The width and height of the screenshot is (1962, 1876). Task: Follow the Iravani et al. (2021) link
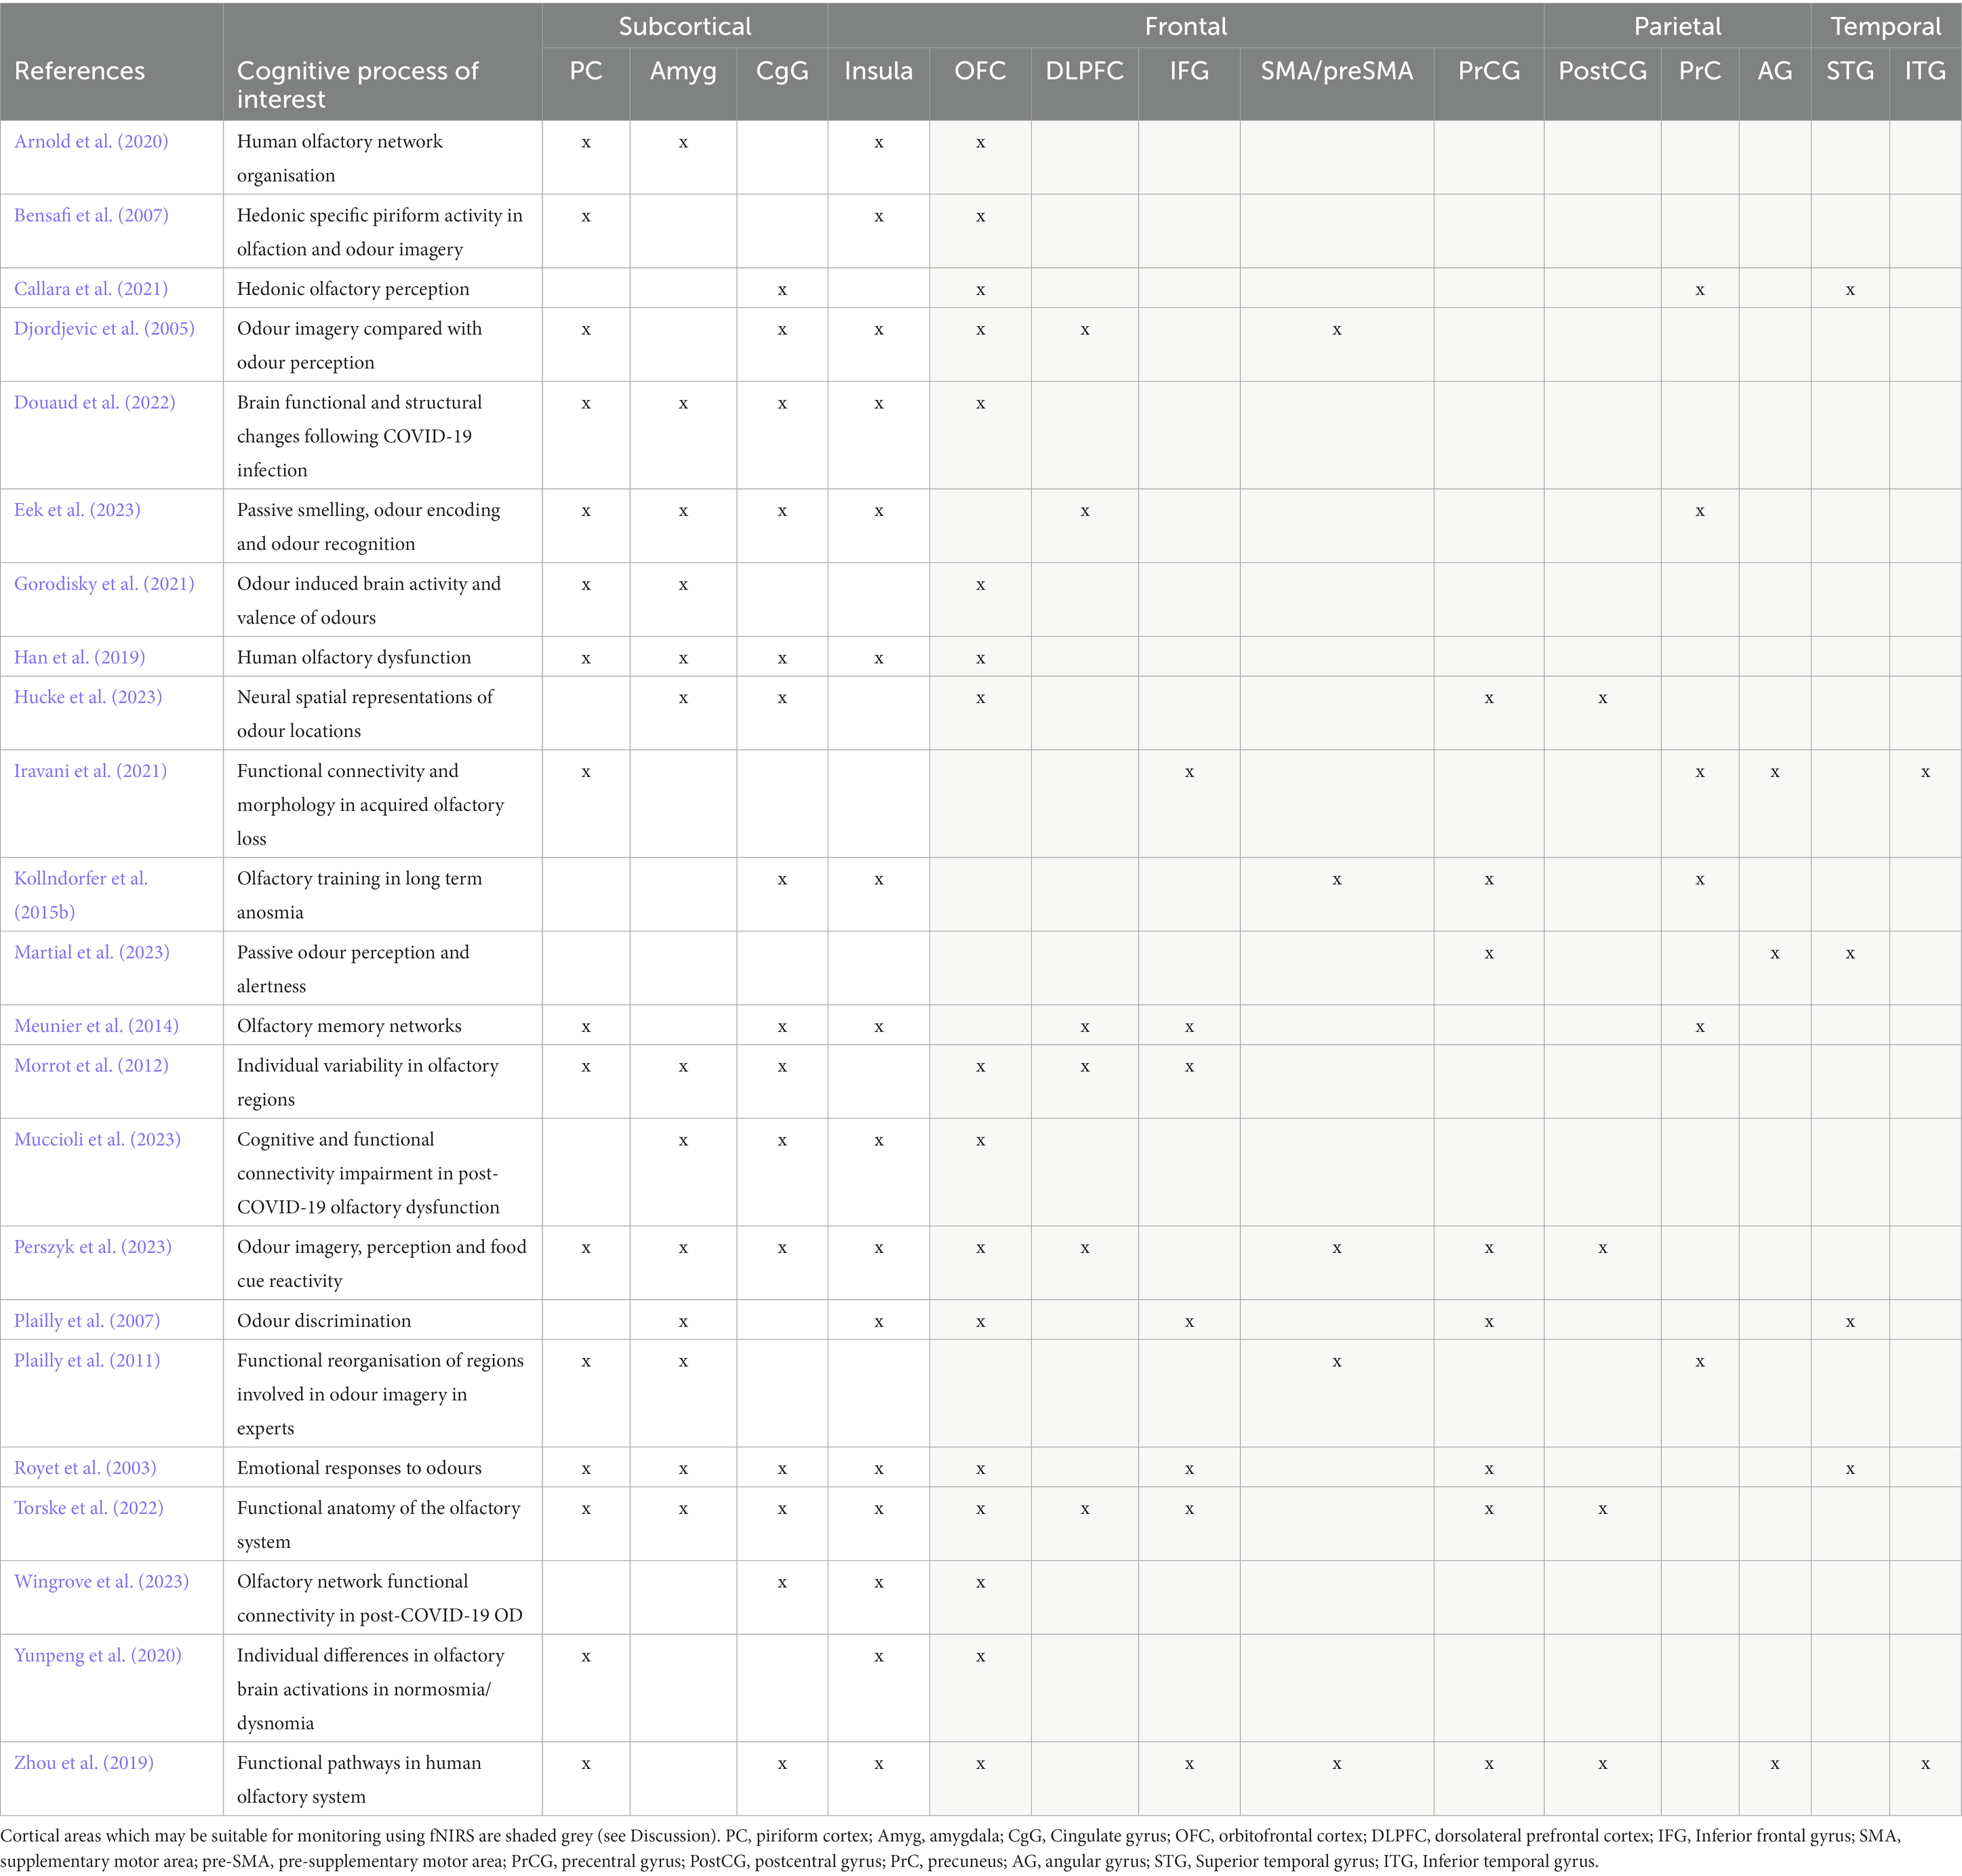(x=91, y=771)
